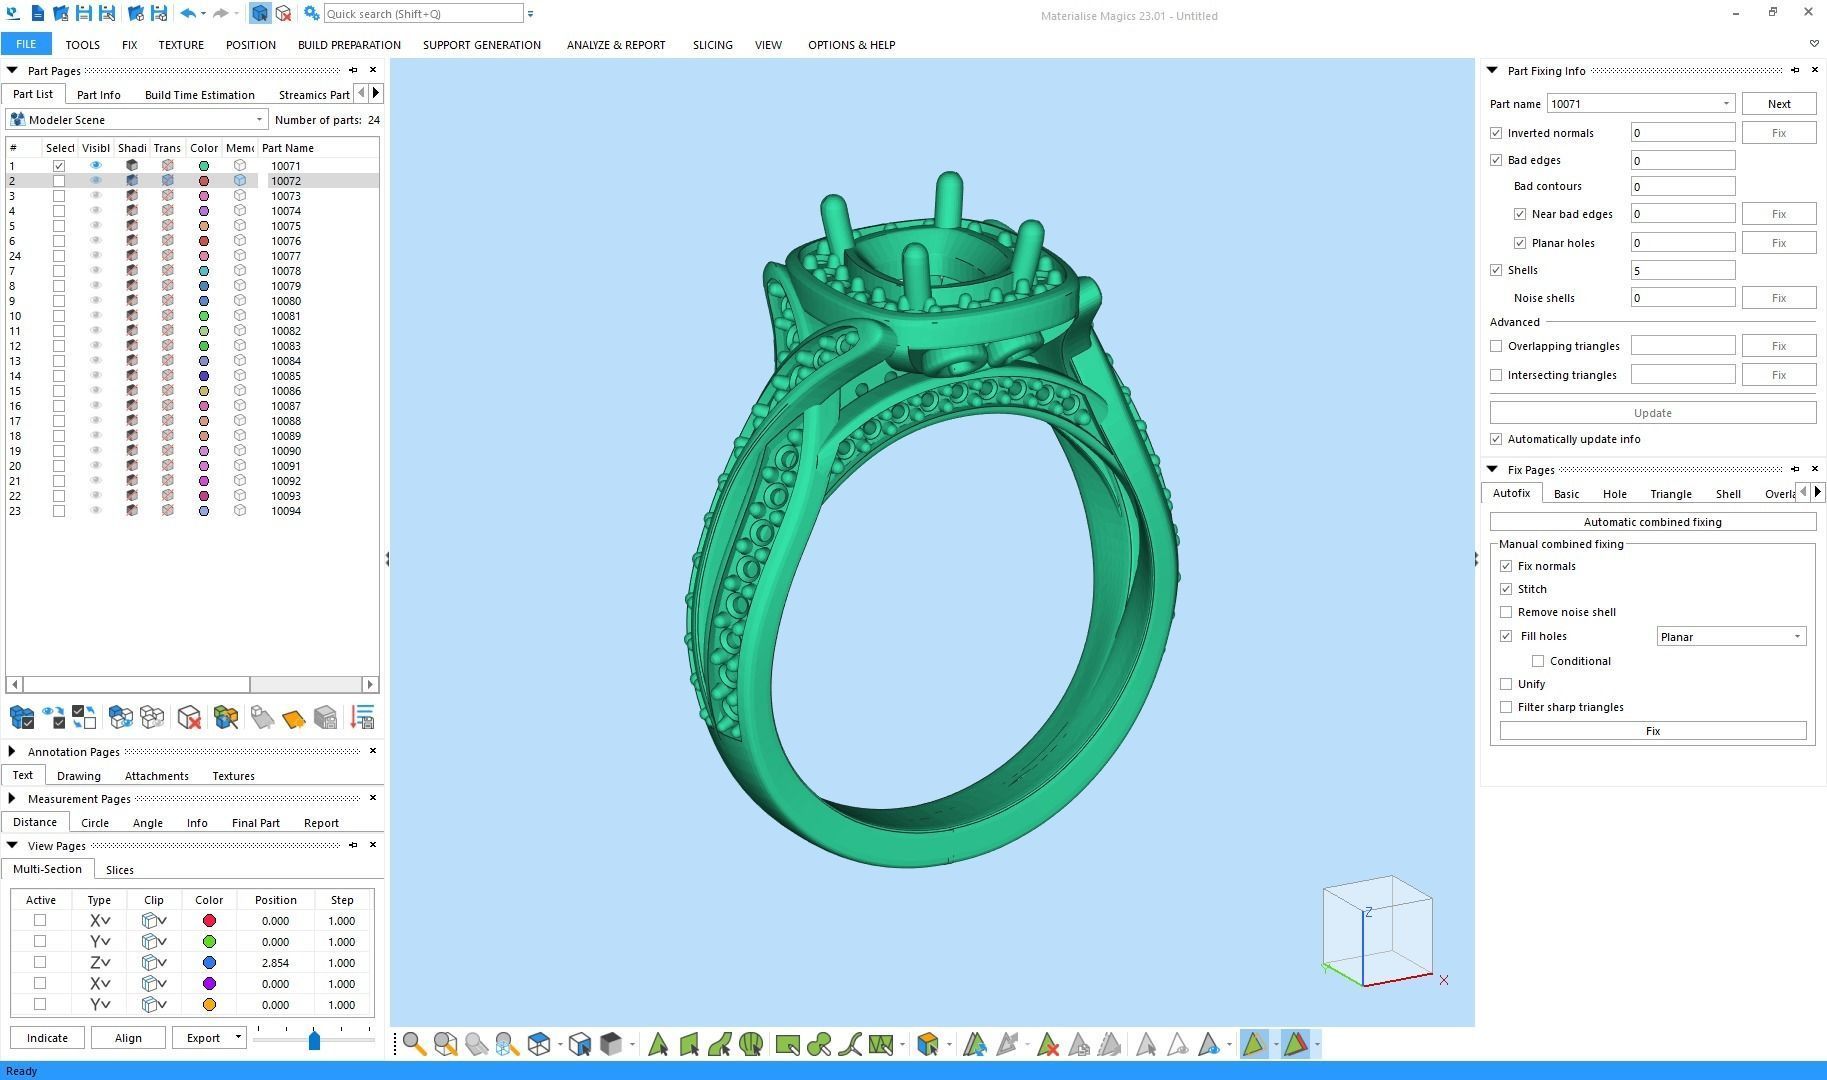Screen dimensions: 1827x1080
Task: Switch to the Build Time Estimation tab
Action: (199, 95)
